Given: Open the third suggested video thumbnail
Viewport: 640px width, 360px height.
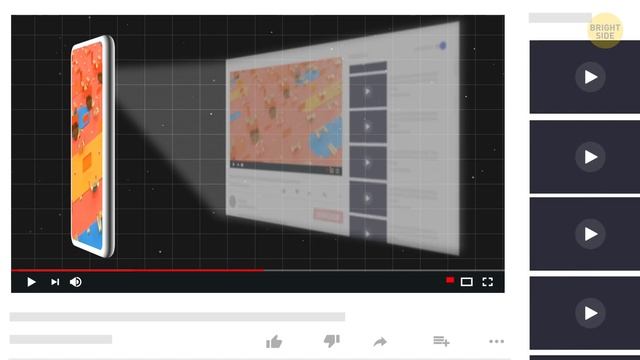Looking at the screenshot, I should [x=585, y=234].
